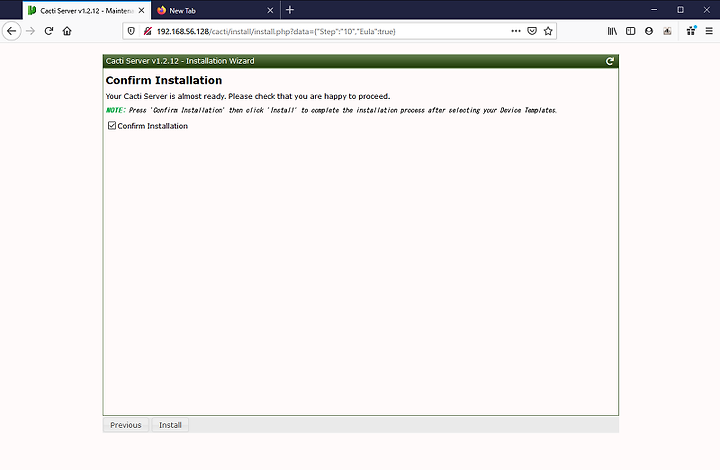
Task: Save page to Pocket icon
Action: tap(532, 31)
